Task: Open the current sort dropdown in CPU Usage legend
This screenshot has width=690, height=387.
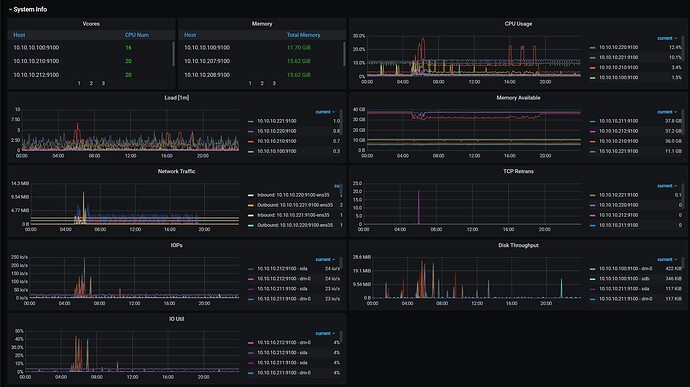Action: click(x=667, y=38)
